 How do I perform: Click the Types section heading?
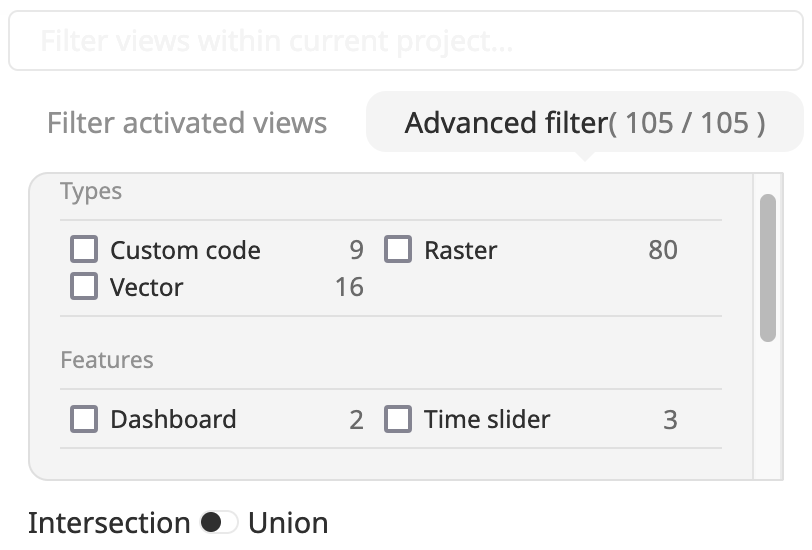pyautogui.click(x=91, y=192)
